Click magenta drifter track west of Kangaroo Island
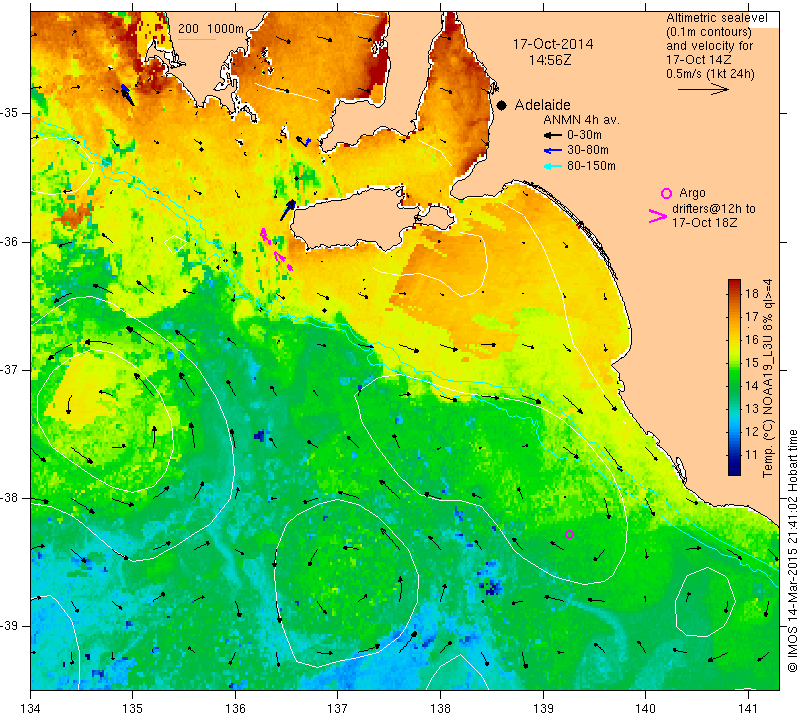Screen dimensions: 800x720 pos(276,249)
